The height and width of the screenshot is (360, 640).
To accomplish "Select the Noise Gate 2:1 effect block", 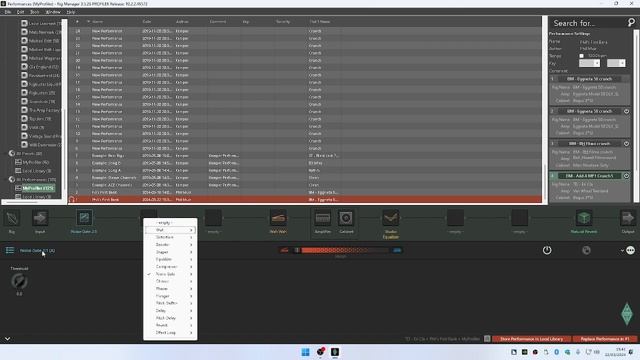I will pos(84,218).
